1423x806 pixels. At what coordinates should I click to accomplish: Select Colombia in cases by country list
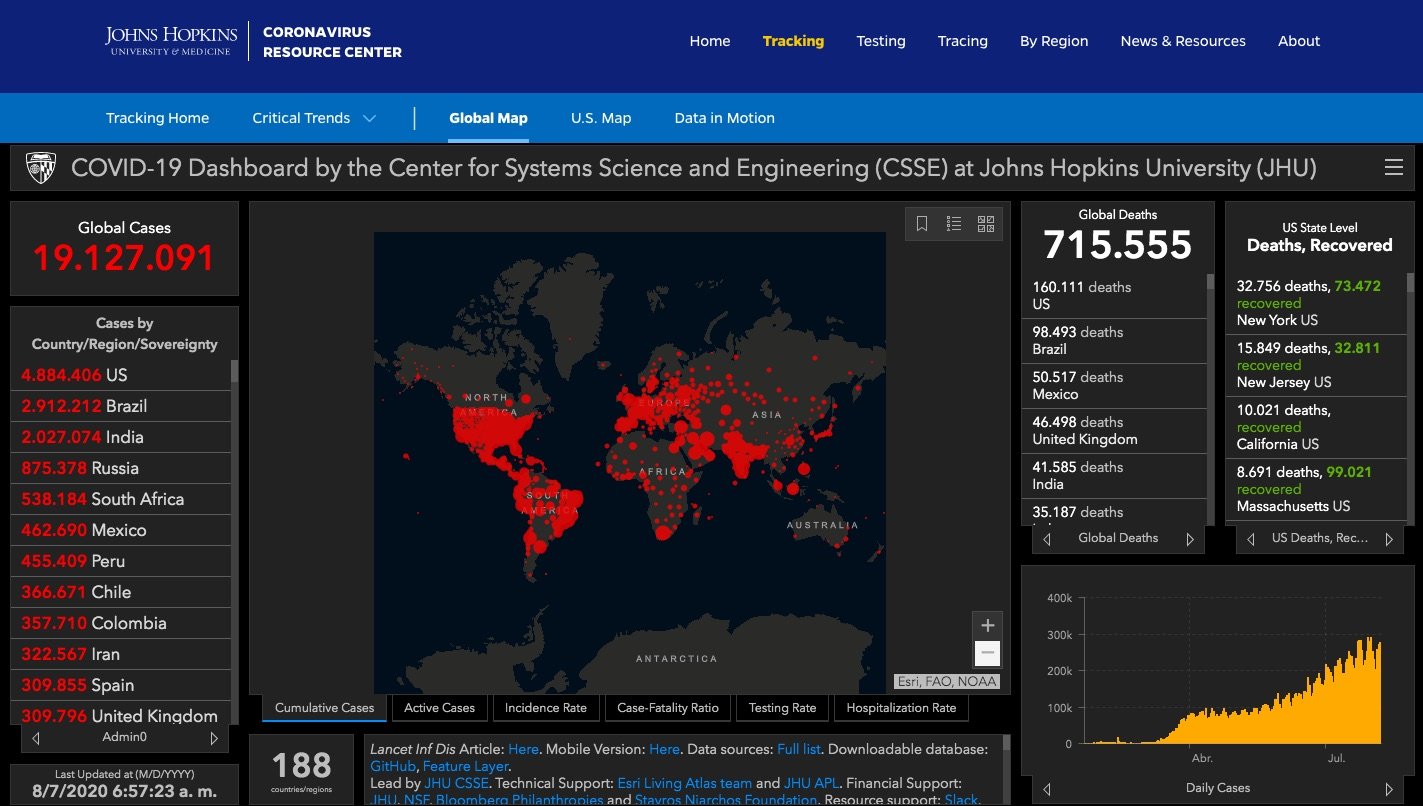[x=121, y=623]
